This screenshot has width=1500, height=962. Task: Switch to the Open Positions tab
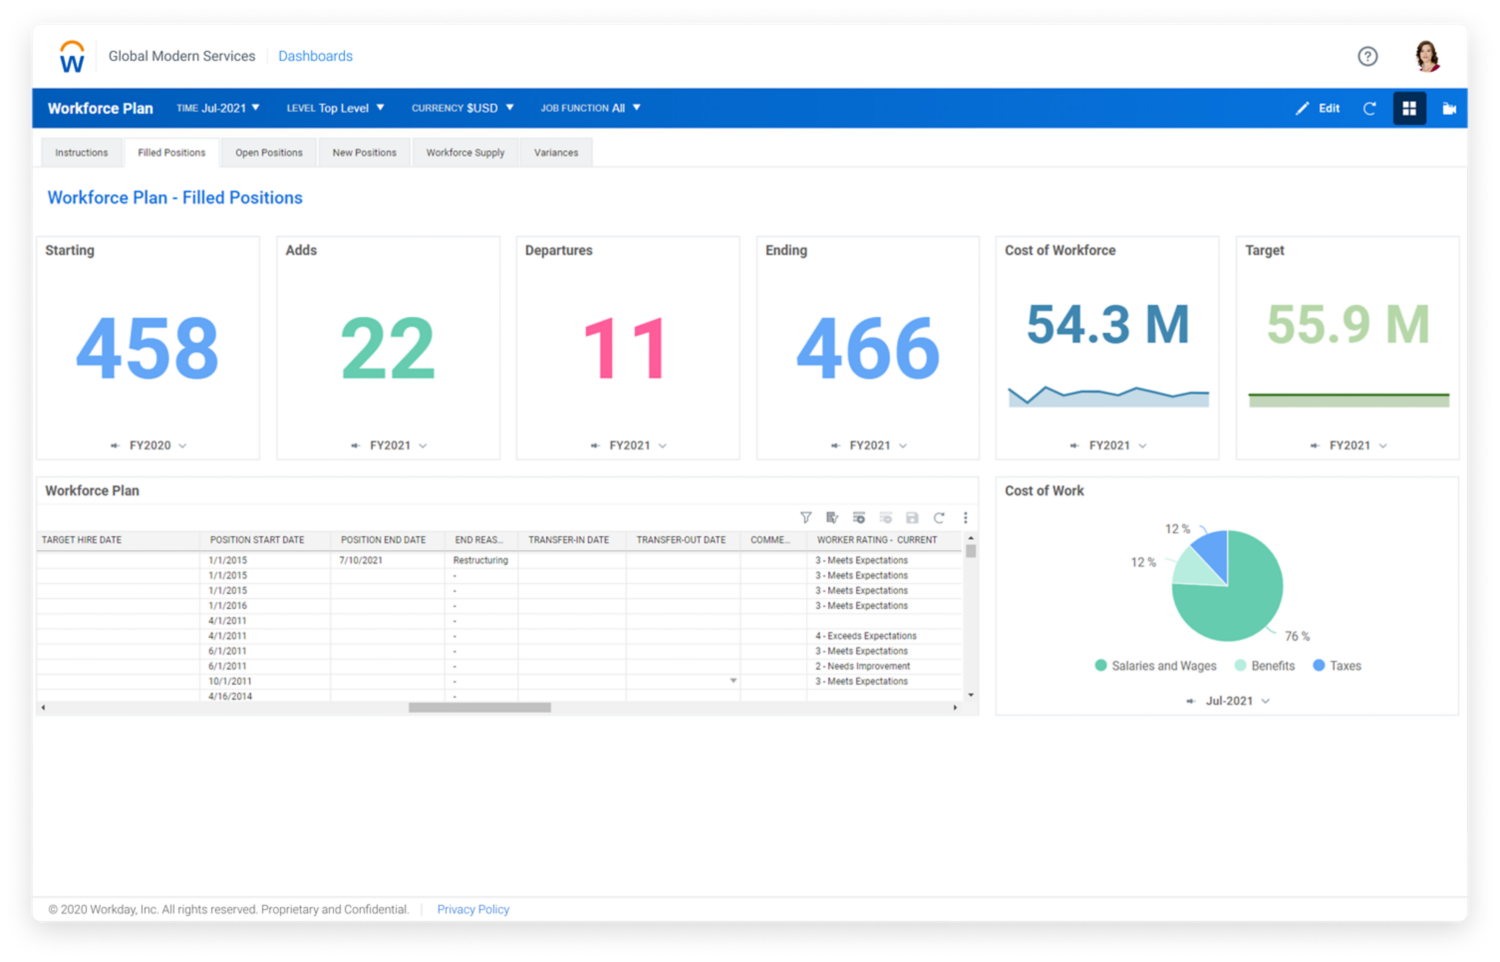pos(268,153)
